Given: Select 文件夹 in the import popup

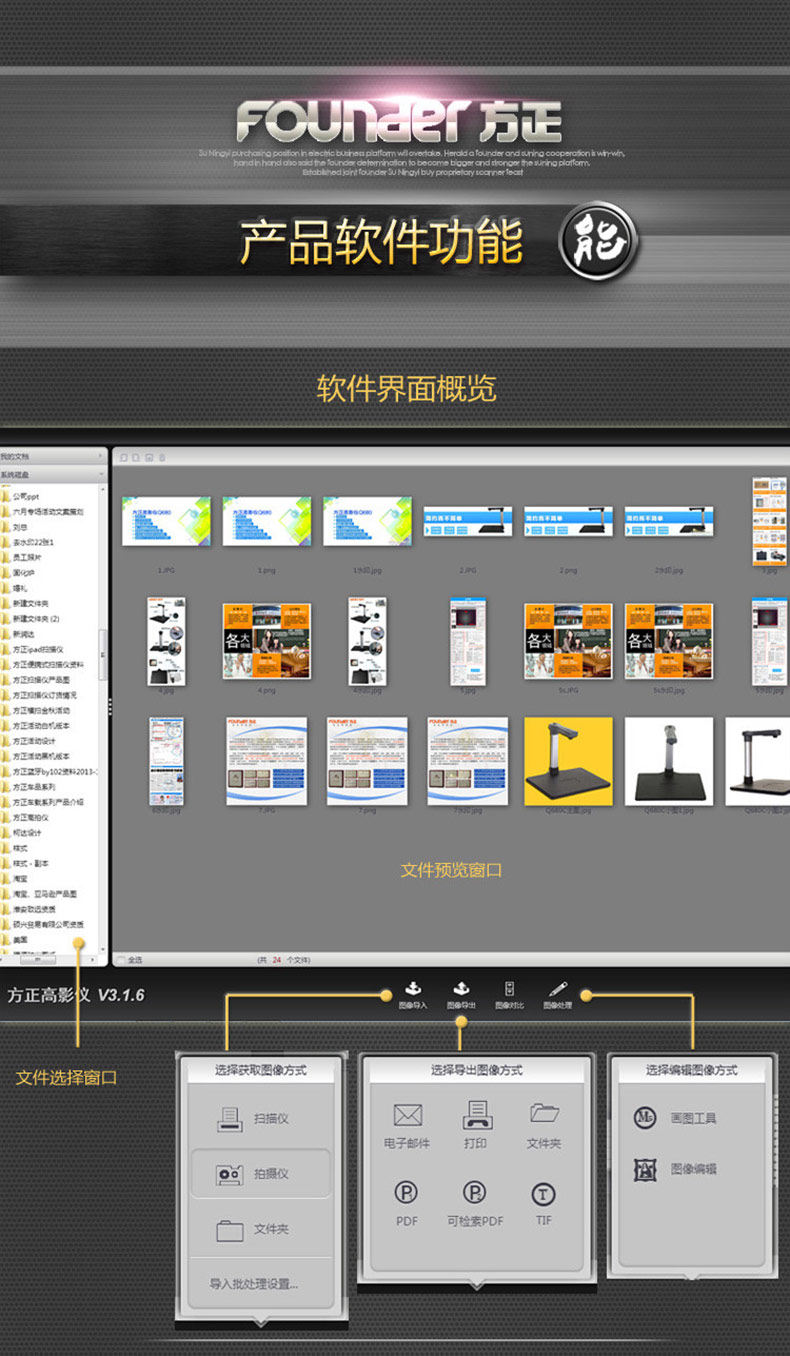Looking at the screenshot, I should [x=253, y=1229].
